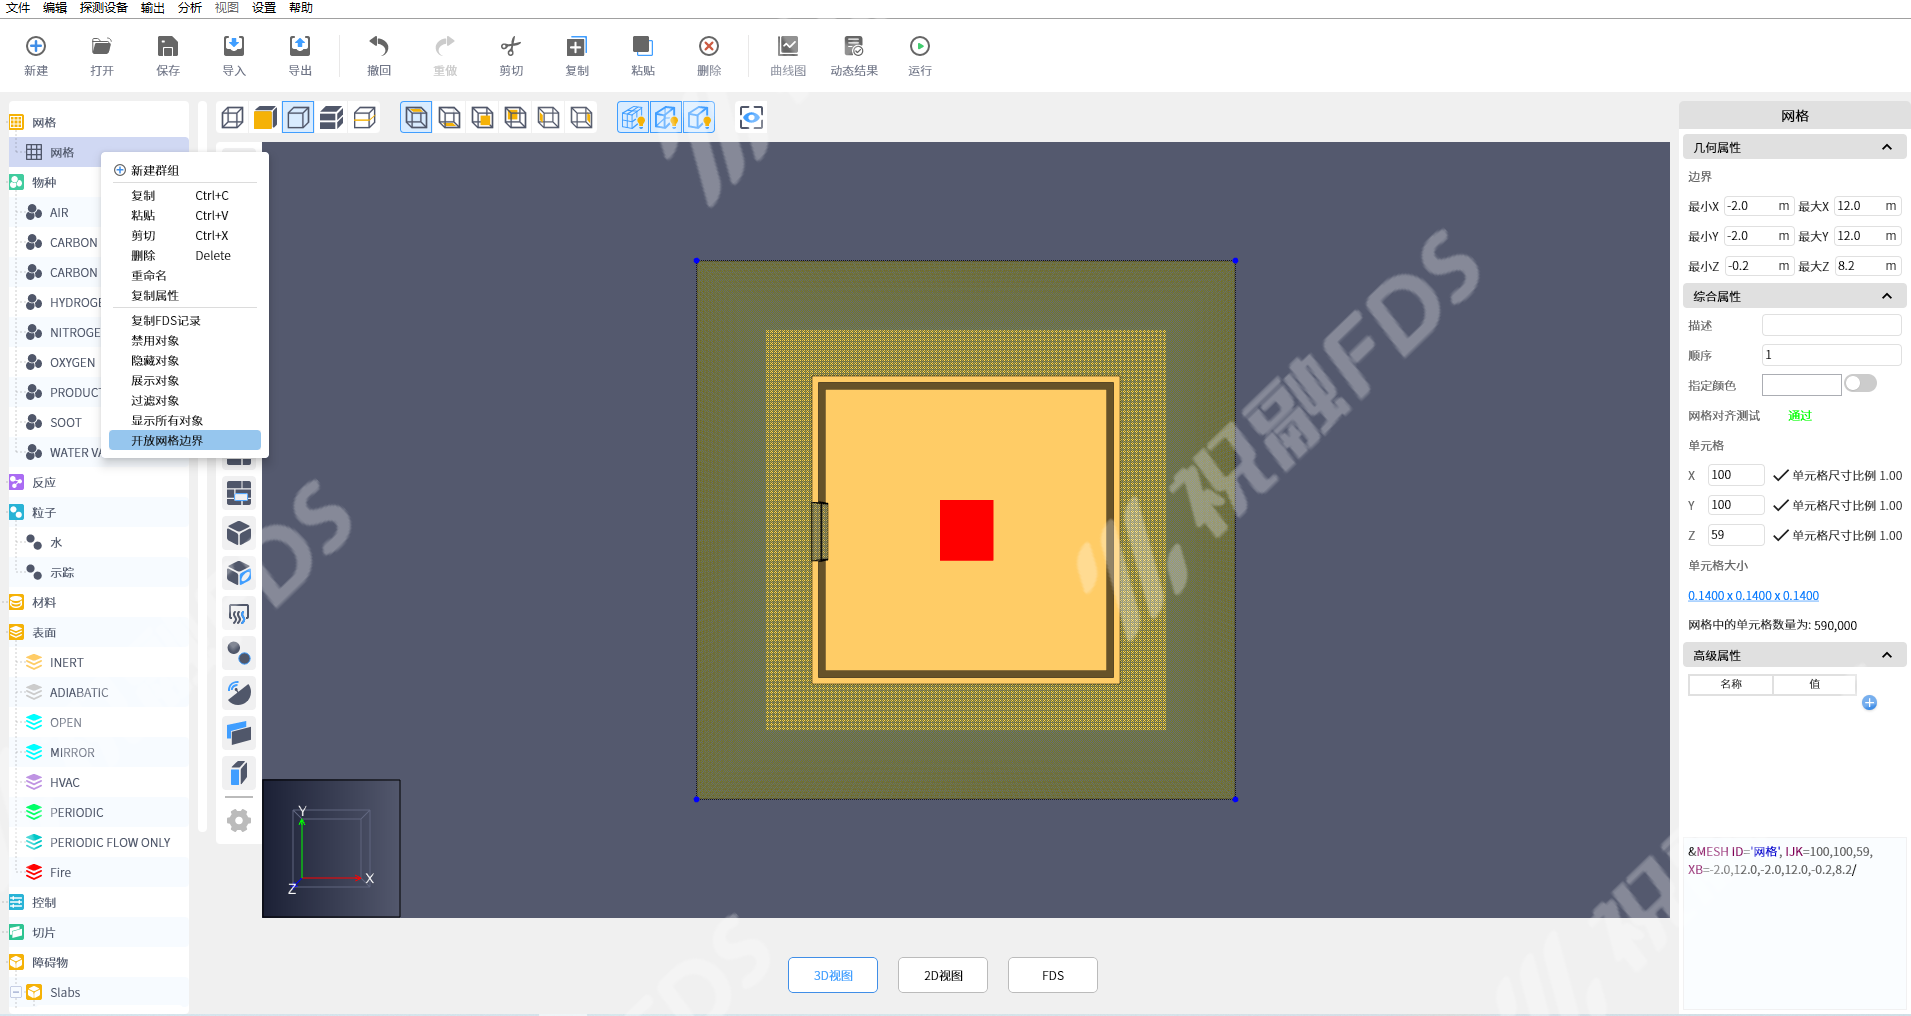This screenshot has width=1911, height=1016.
Task: Open the 编辑 menu
Action: pyautogui.click(x=55, y=8)
